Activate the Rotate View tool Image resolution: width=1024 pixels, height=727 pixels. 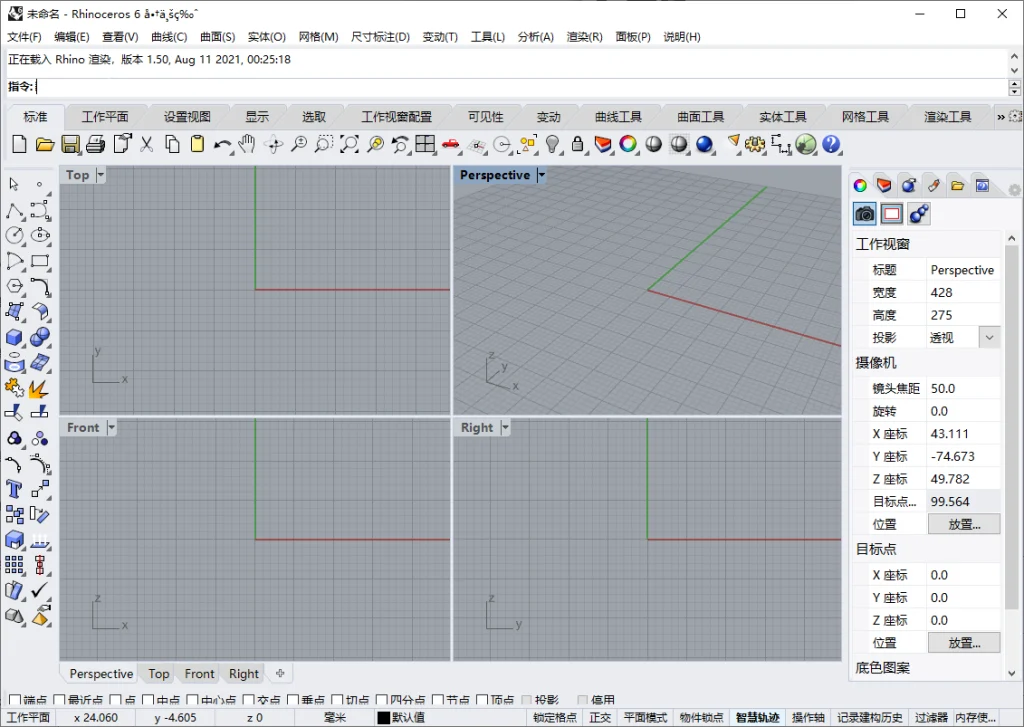pos(274,144)
